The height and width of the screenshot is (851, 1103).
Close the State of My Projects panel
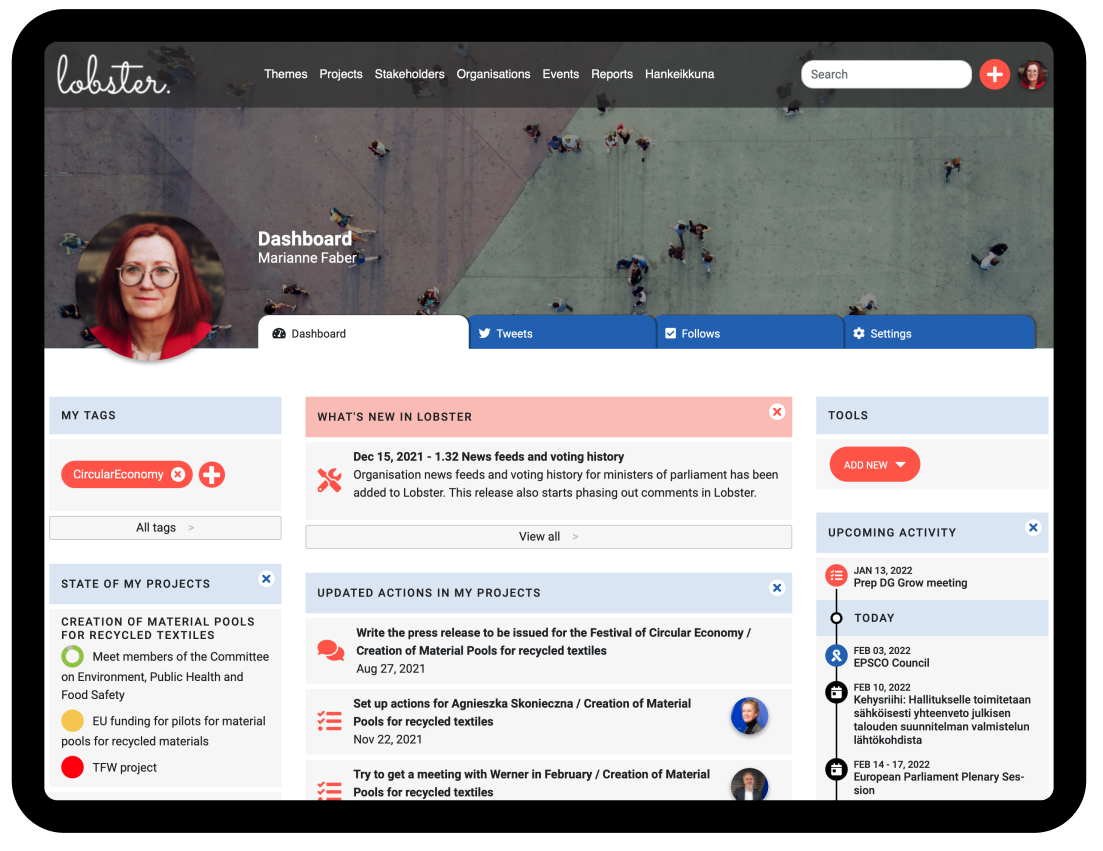(266, 579)
